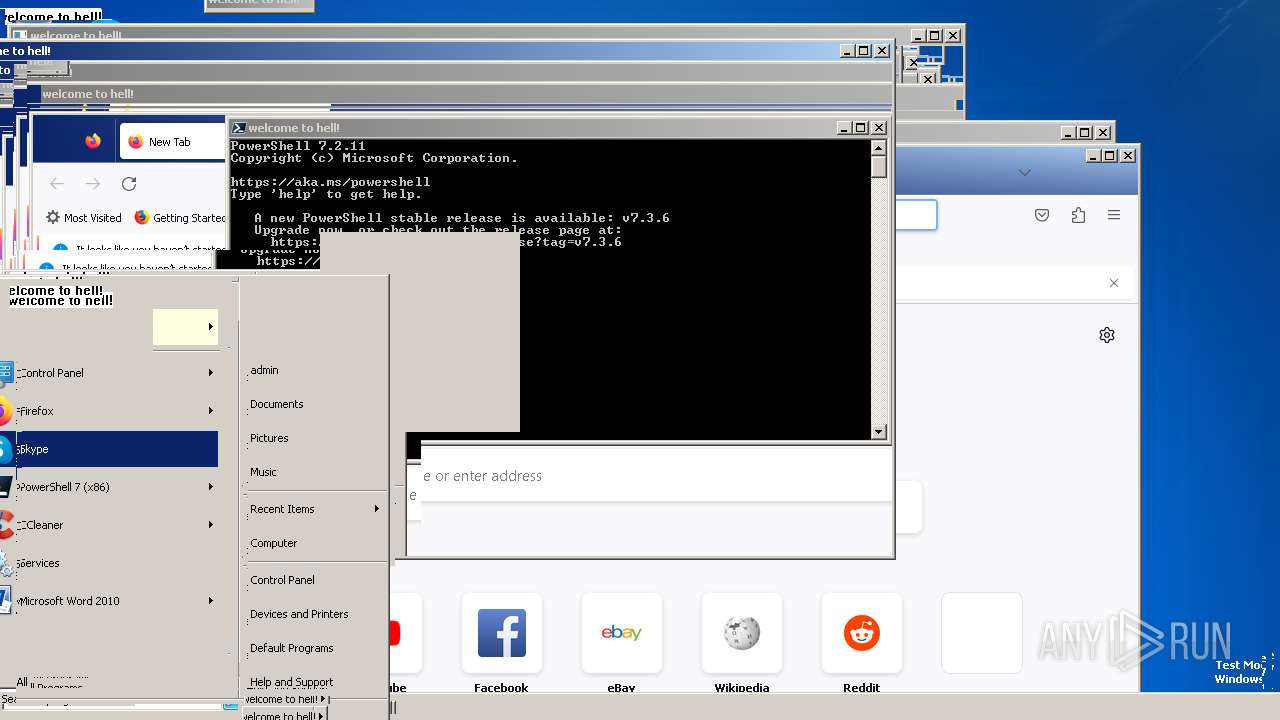Image resolution: width=1280 pixels, height=720 pixels.
Task: Click the PowerShell scrollbar thumb
Action: (x=879, y=166)
